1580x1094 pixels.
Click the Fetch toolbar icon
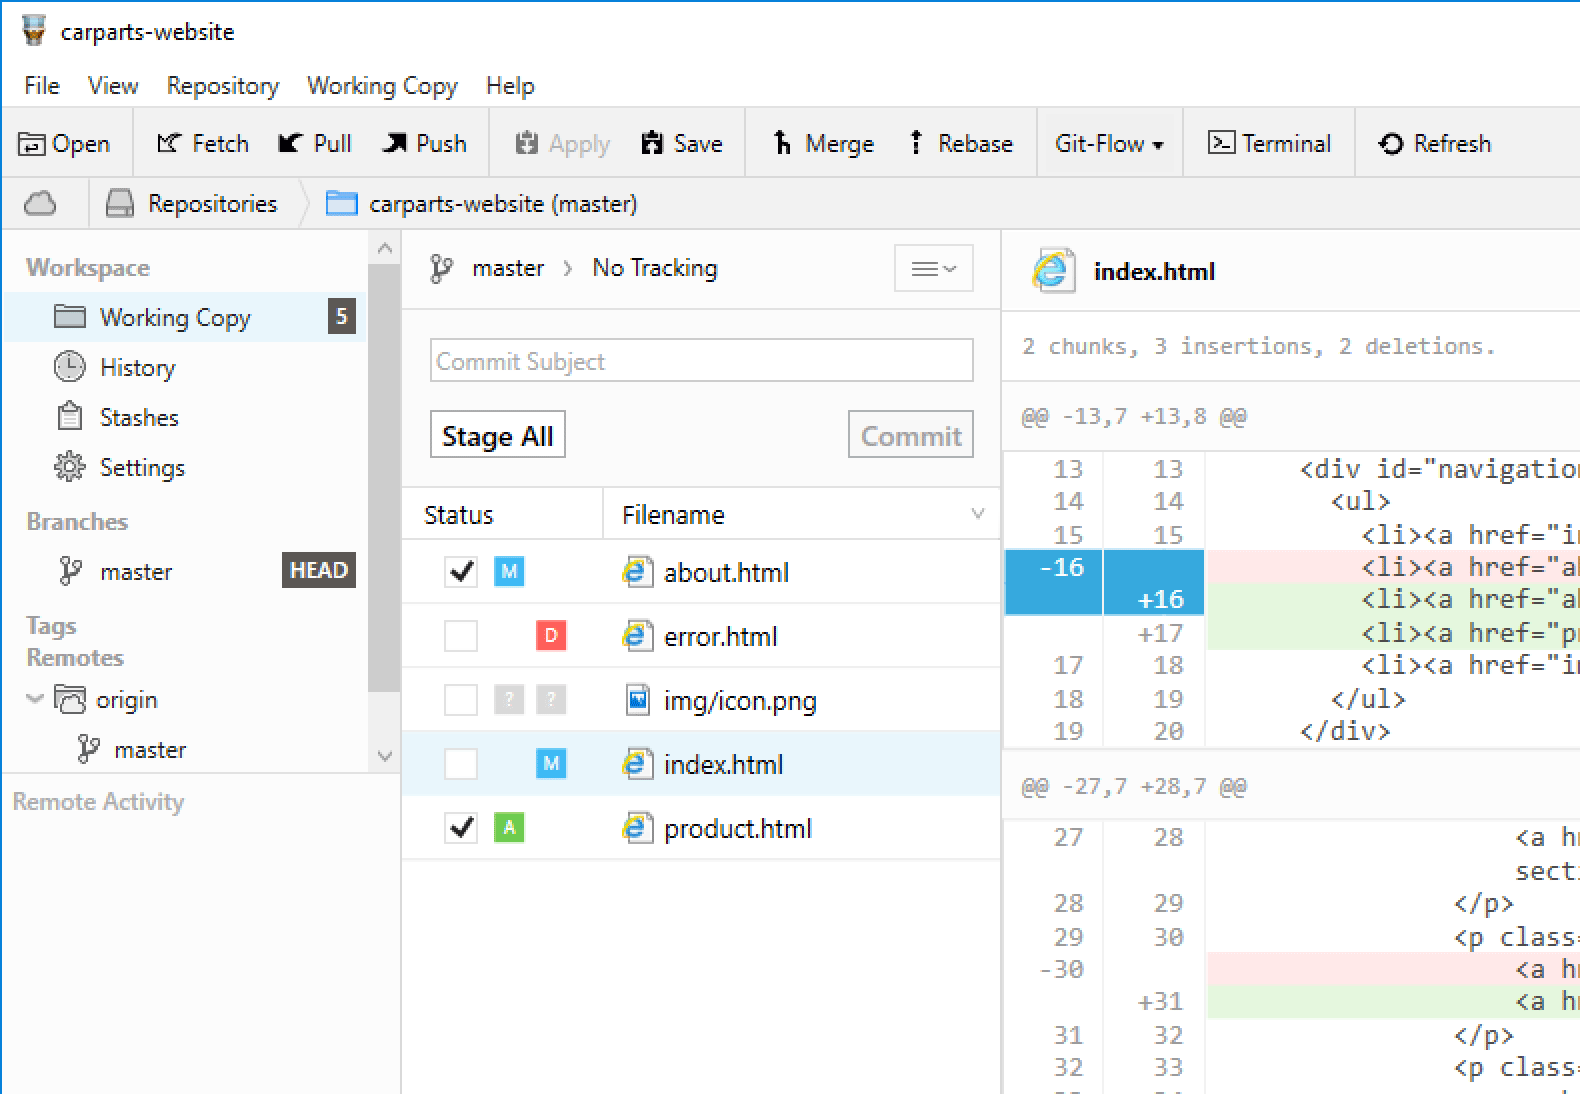coord(168,144)
